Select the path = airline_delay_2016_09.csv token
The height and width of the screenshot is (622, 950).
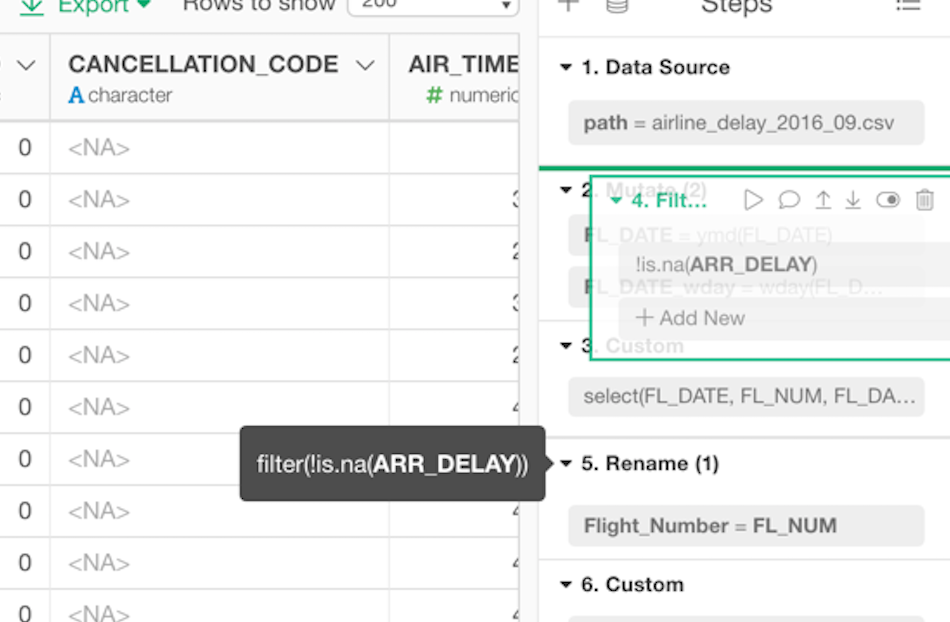pos(746,123)
